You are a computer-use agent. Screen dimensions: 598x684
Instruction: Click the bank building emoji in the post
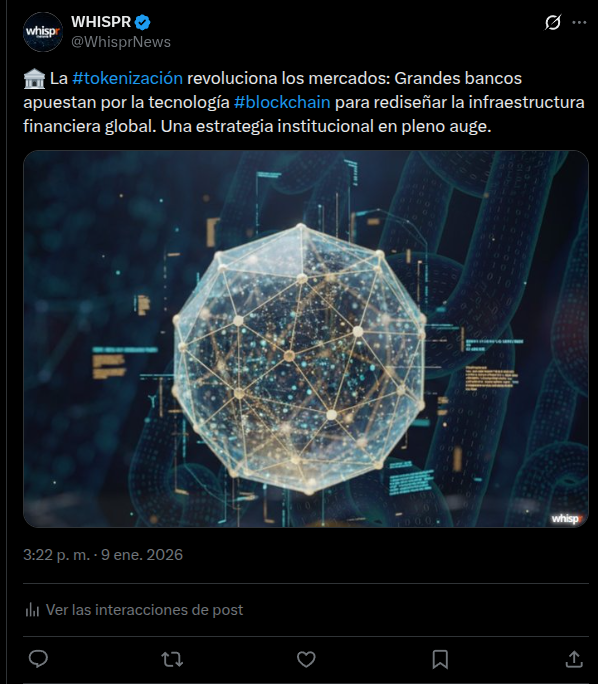[34, 79]
